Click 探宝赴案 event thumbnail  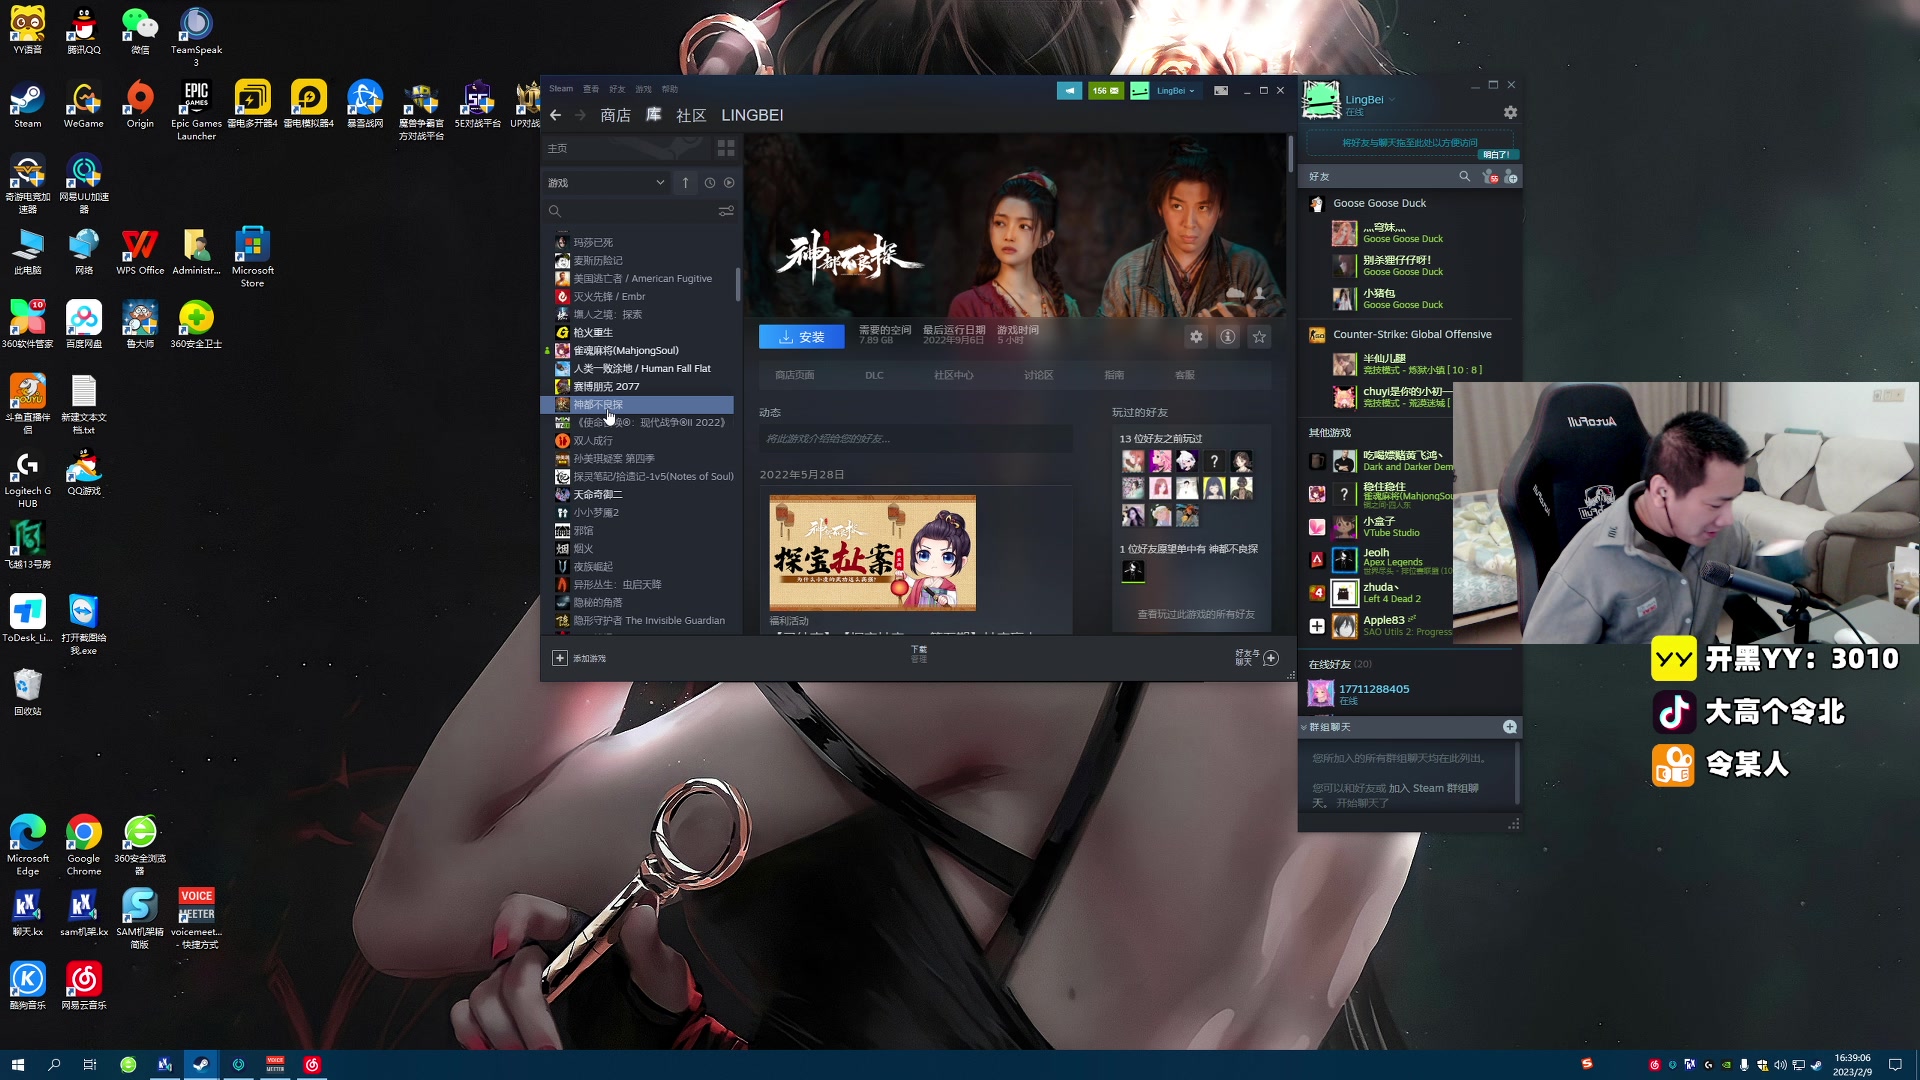[x=872, y=552]
